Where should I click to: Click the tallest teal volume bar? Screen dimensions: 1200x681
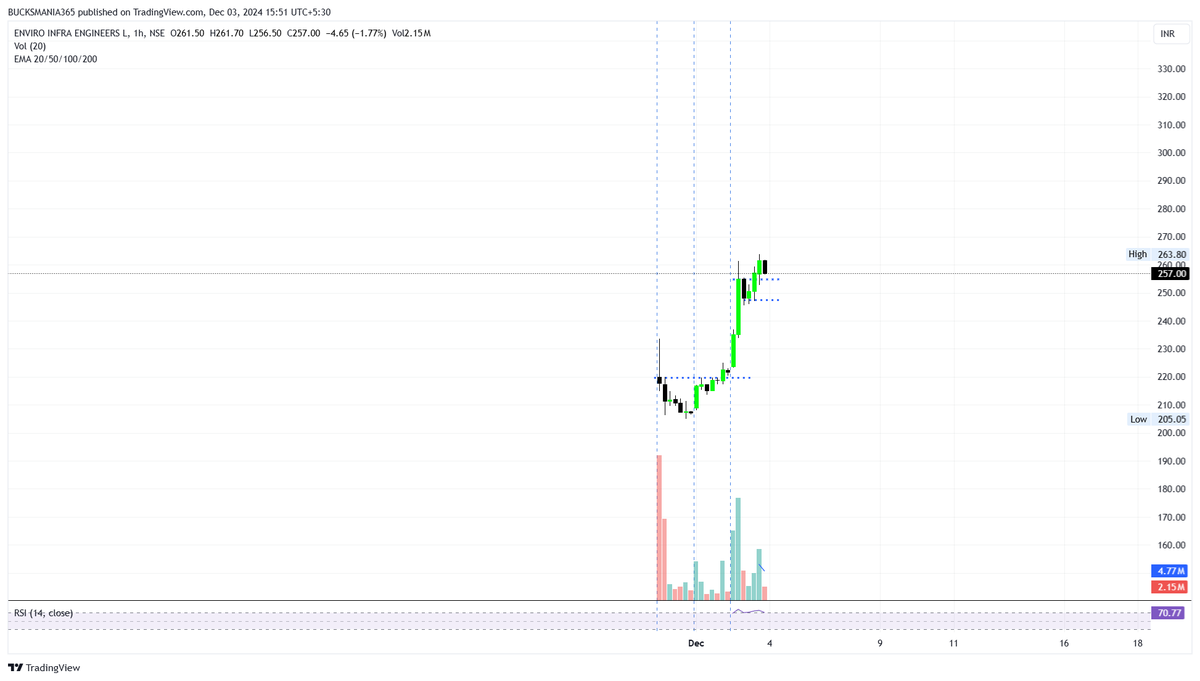click(738, 549)
